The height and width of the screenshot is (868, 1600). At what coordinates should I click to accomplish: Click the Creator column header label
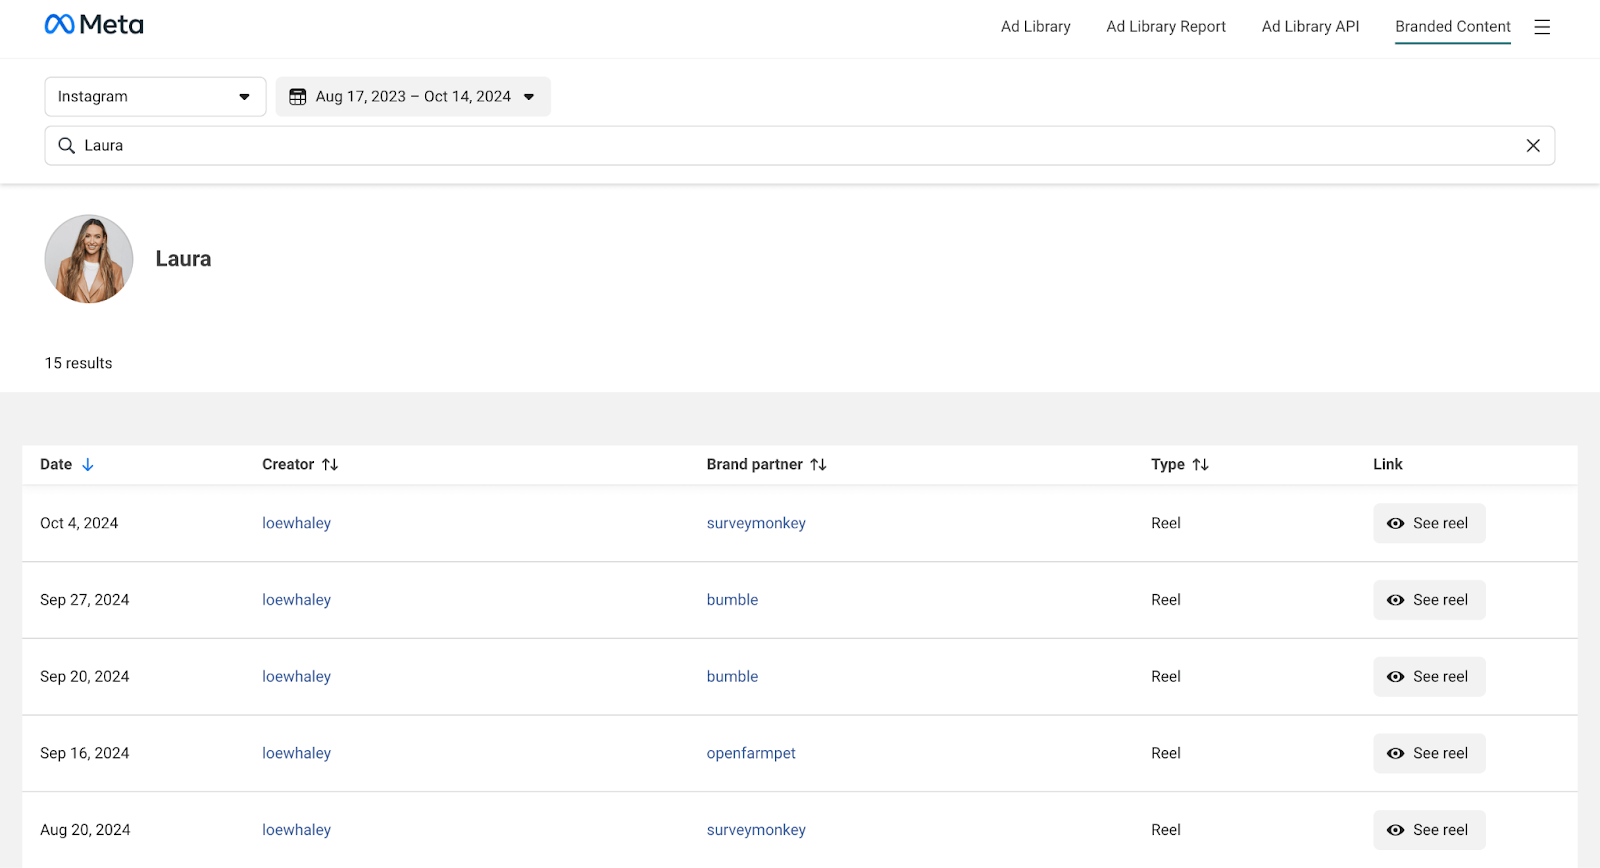pyautogui.click(x=288, y=465)
